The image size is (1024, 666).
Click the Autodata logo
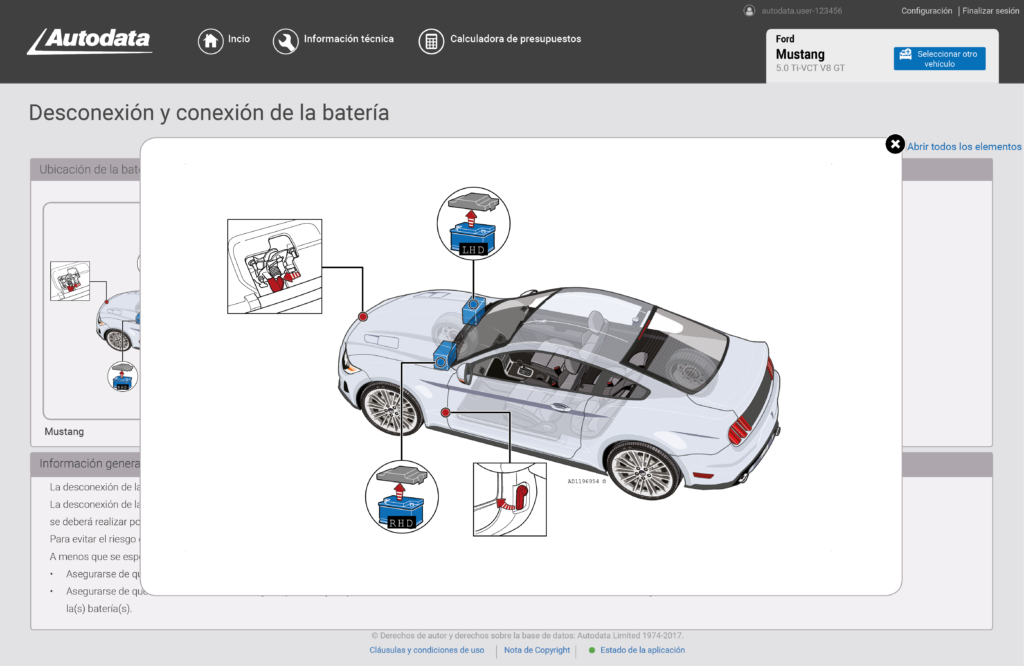coord(89,40)
